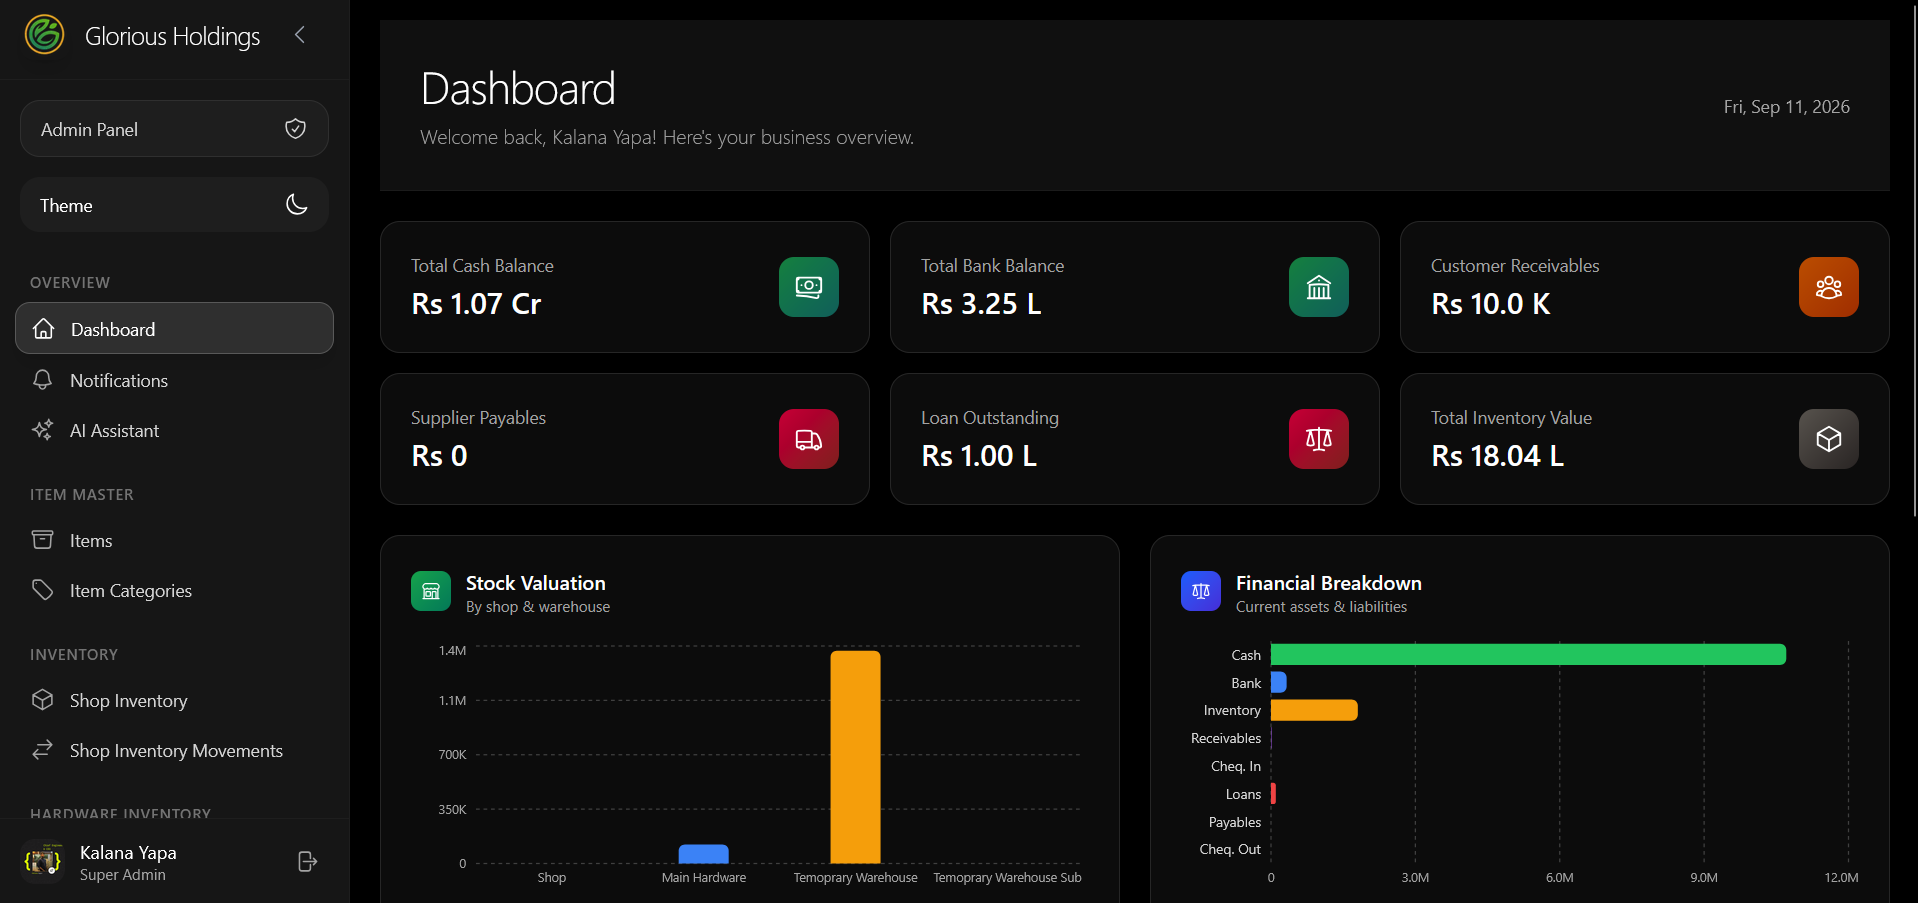Click the Glorious Holdings logo icon
Image resolution: width=1918 pixels, height=903 pixels.
tap(44, 35)
